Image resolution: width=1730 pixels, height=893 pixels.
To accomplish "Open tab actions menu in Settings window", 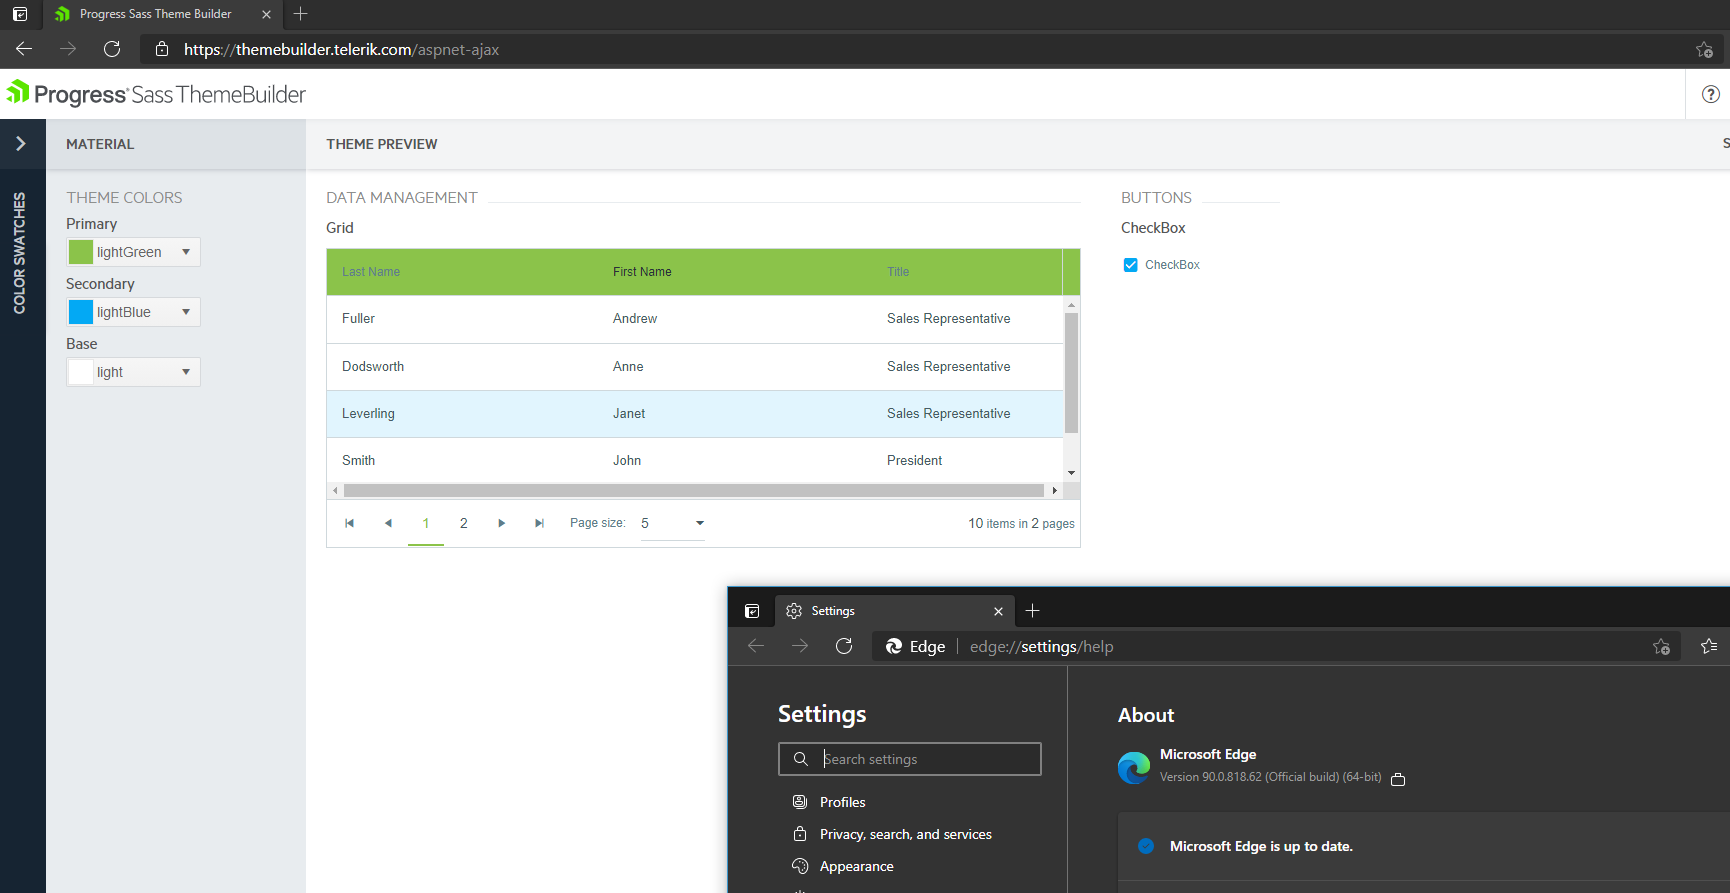I will pos(752,611).
